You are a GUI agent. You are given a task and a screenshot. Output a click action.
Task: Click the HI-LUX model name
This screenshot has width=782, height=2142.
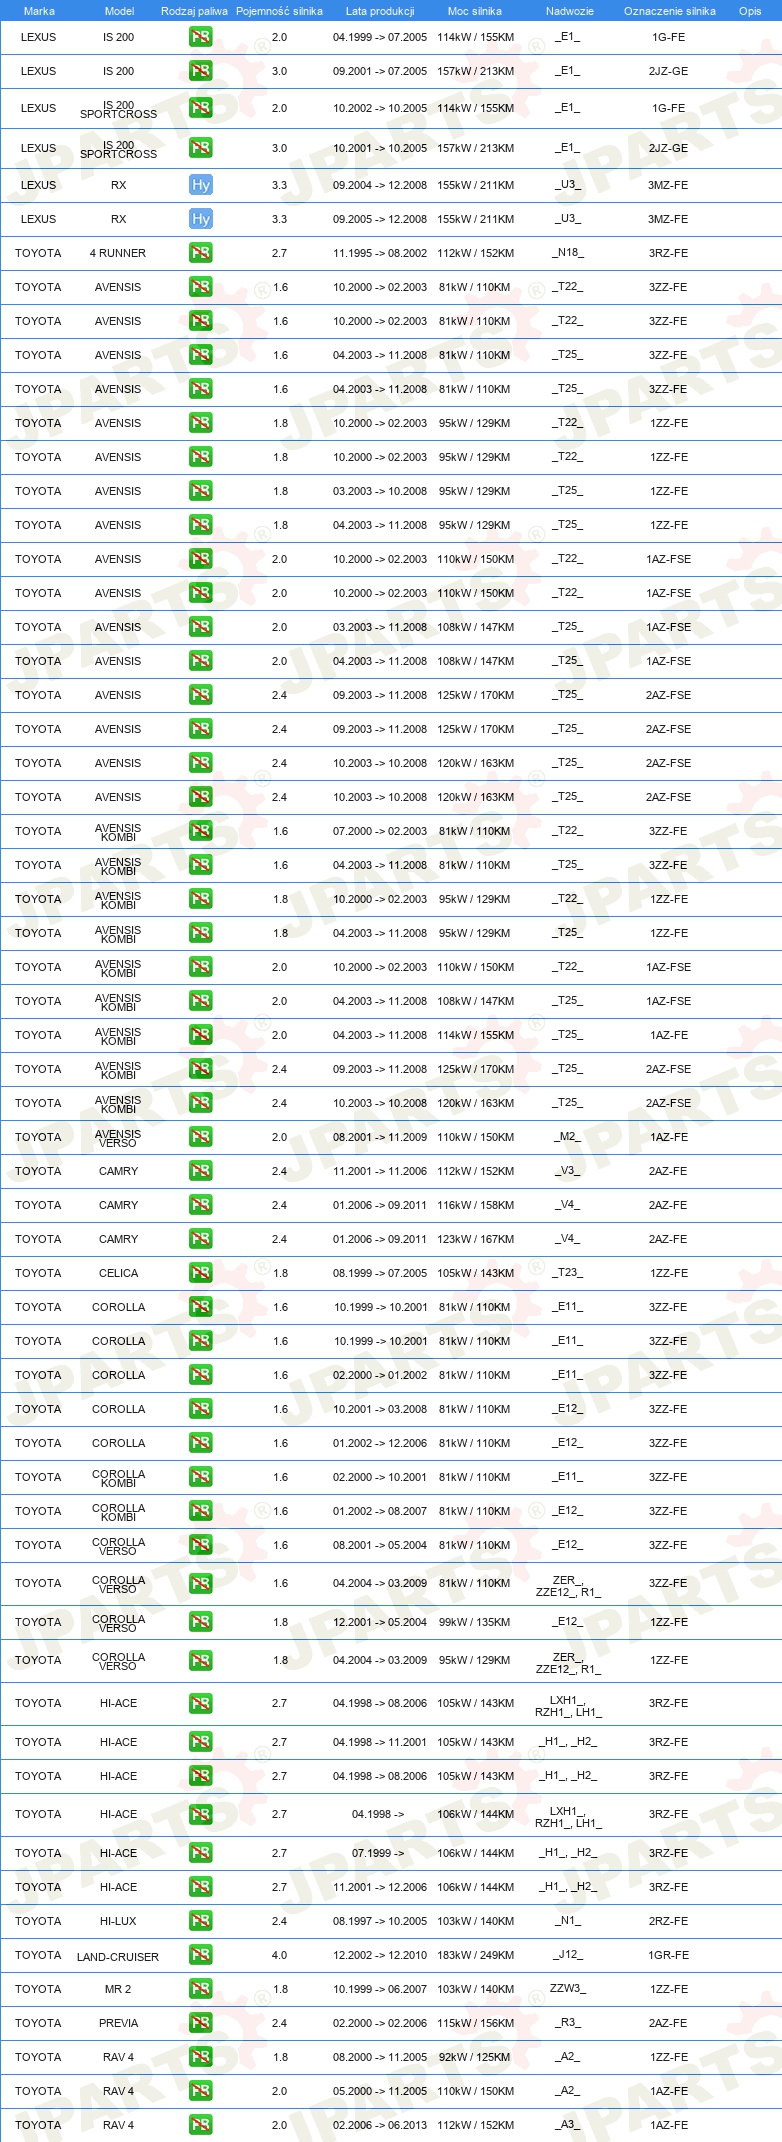tap(119, 1921)
